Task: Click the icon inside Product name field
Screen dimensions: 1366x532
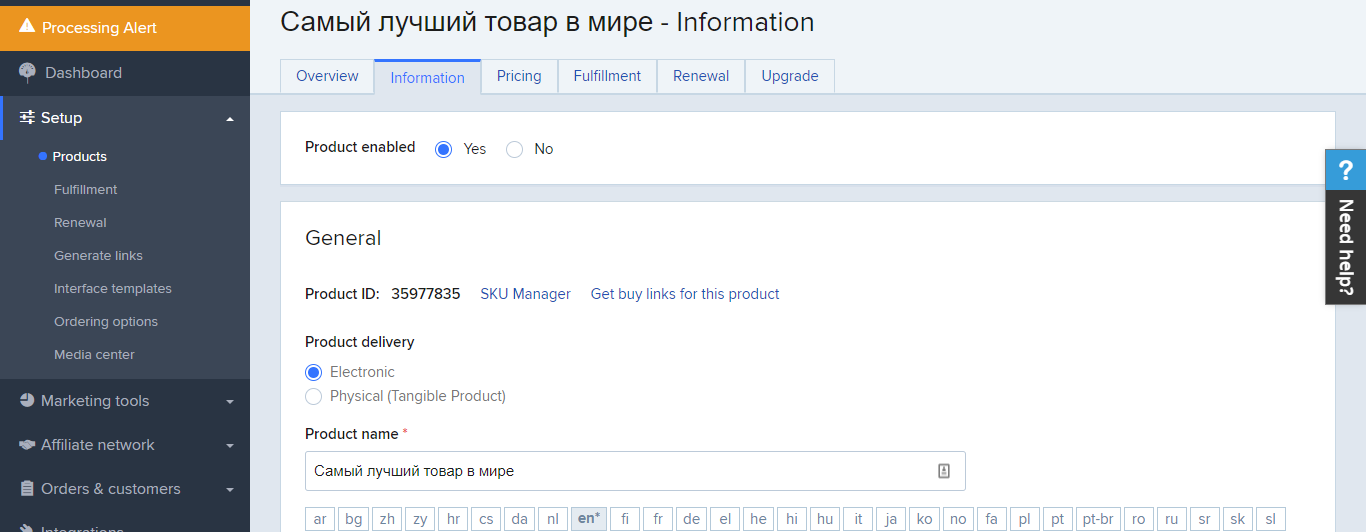Action: [943, 471]
